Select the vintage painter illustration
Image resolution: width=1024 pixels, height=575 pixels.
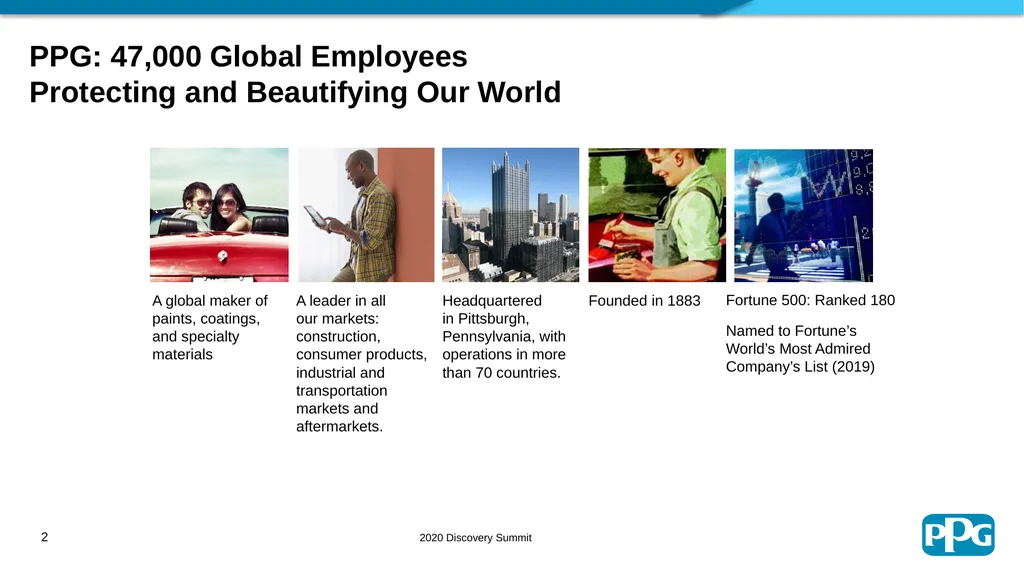(x=657, y=215)
